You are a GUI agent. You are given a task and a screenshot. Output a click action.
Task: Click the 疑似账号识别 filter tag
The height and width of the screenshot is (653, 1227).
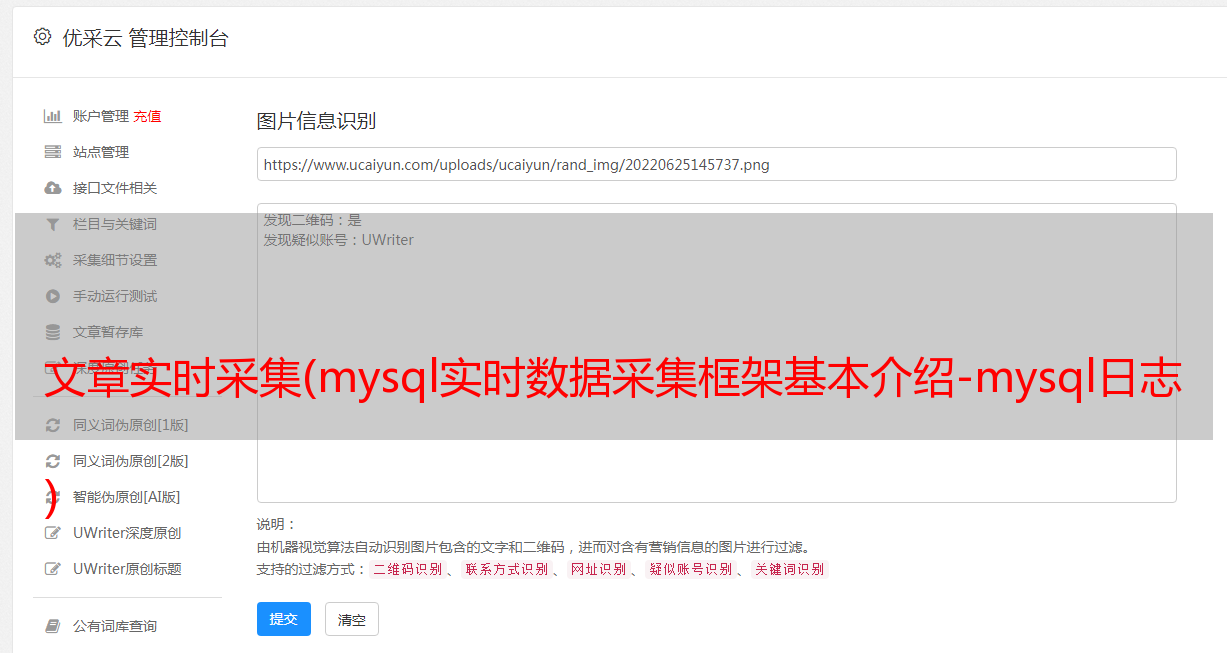[x=690, y=569]
